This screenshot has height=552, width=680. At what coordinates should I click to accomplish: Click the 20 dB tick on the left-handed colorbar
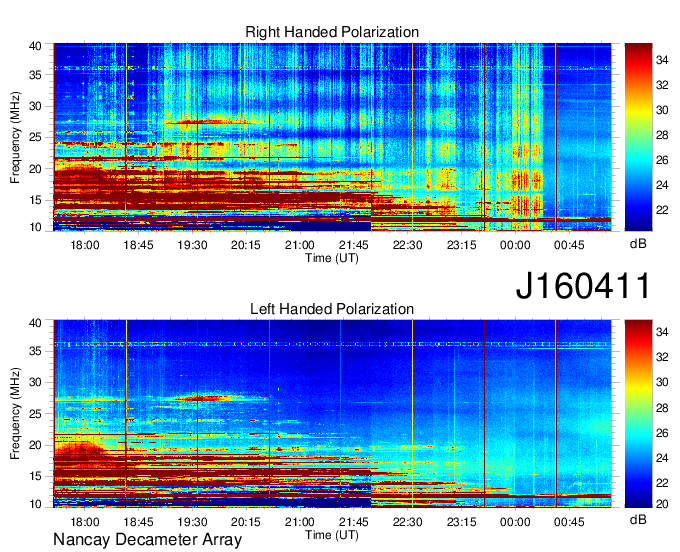pyautogui.click(x=662, y=503)
